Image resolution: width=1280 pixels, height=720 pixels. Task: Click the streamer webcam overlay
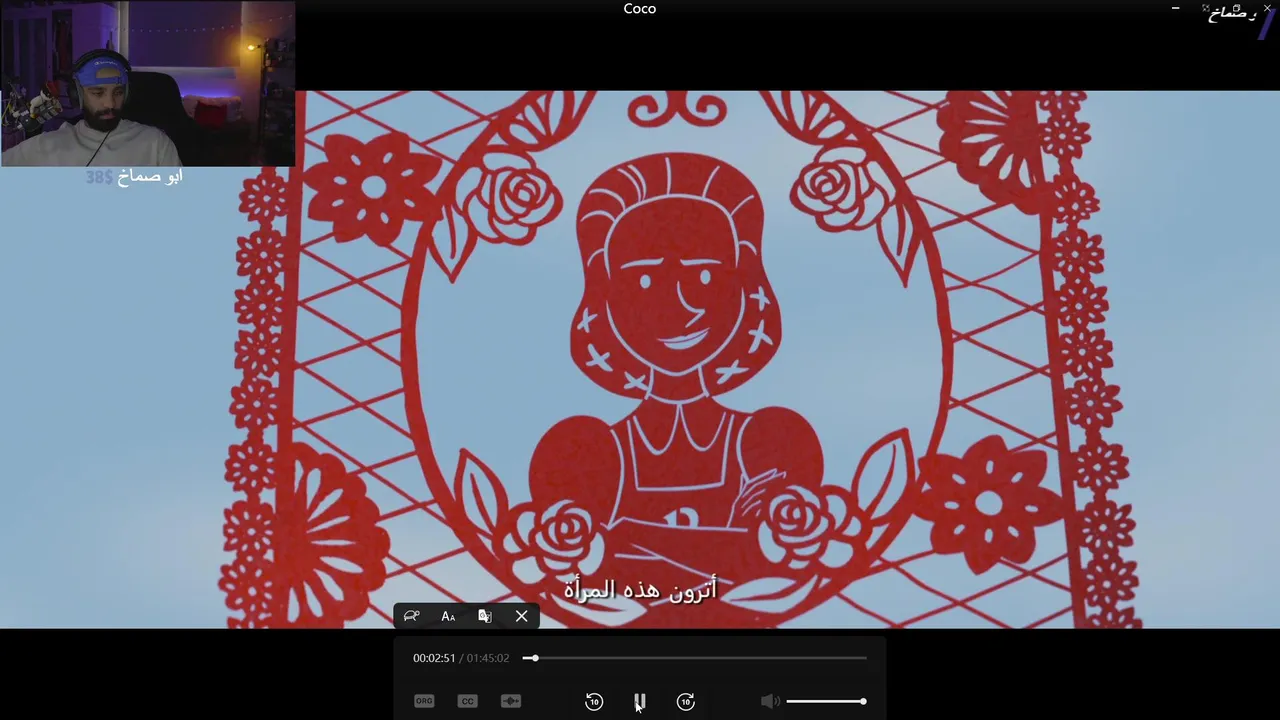(148, 84)
